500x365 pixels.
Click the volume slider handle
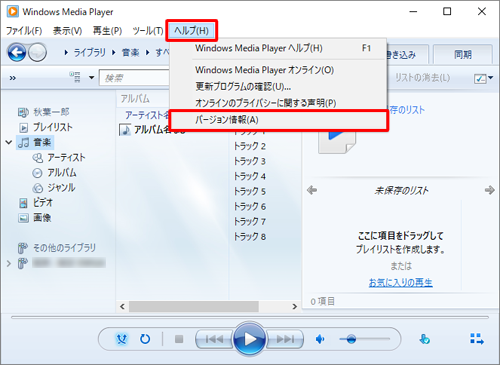tap(351, 339)
